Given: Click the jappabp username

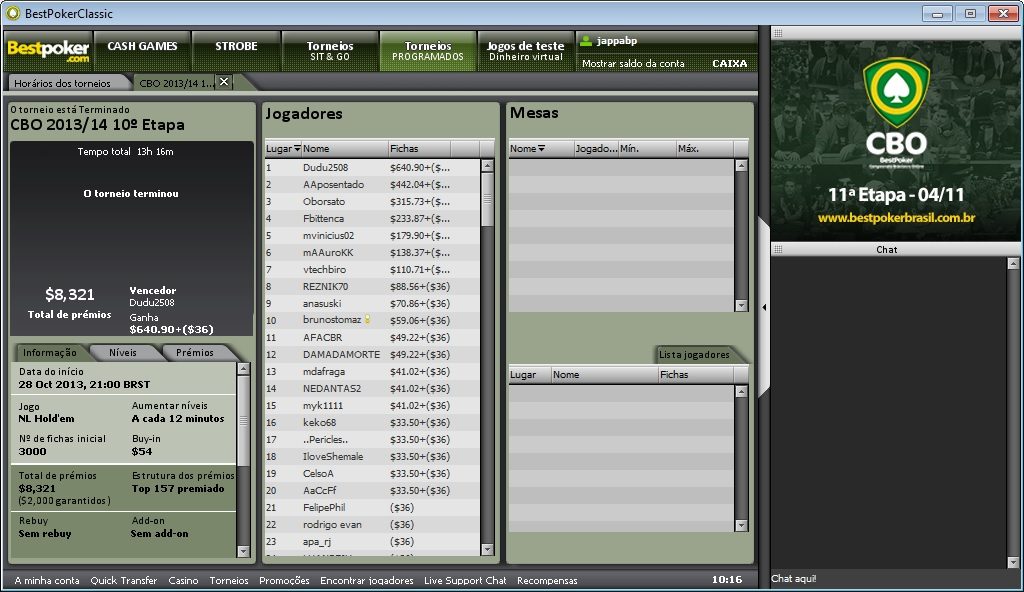Looking at the screenshot, I should click(616, 41).
